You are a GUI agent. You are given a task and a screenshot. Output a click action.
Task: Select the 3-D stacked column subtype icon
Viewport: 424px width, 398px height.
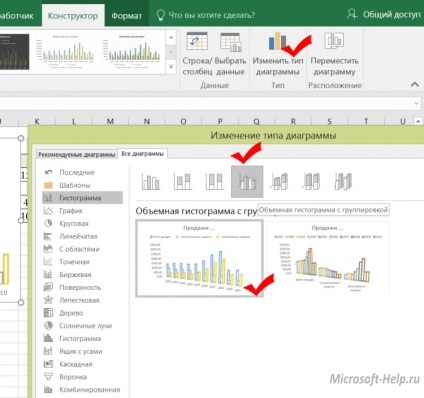coord(279,182)
